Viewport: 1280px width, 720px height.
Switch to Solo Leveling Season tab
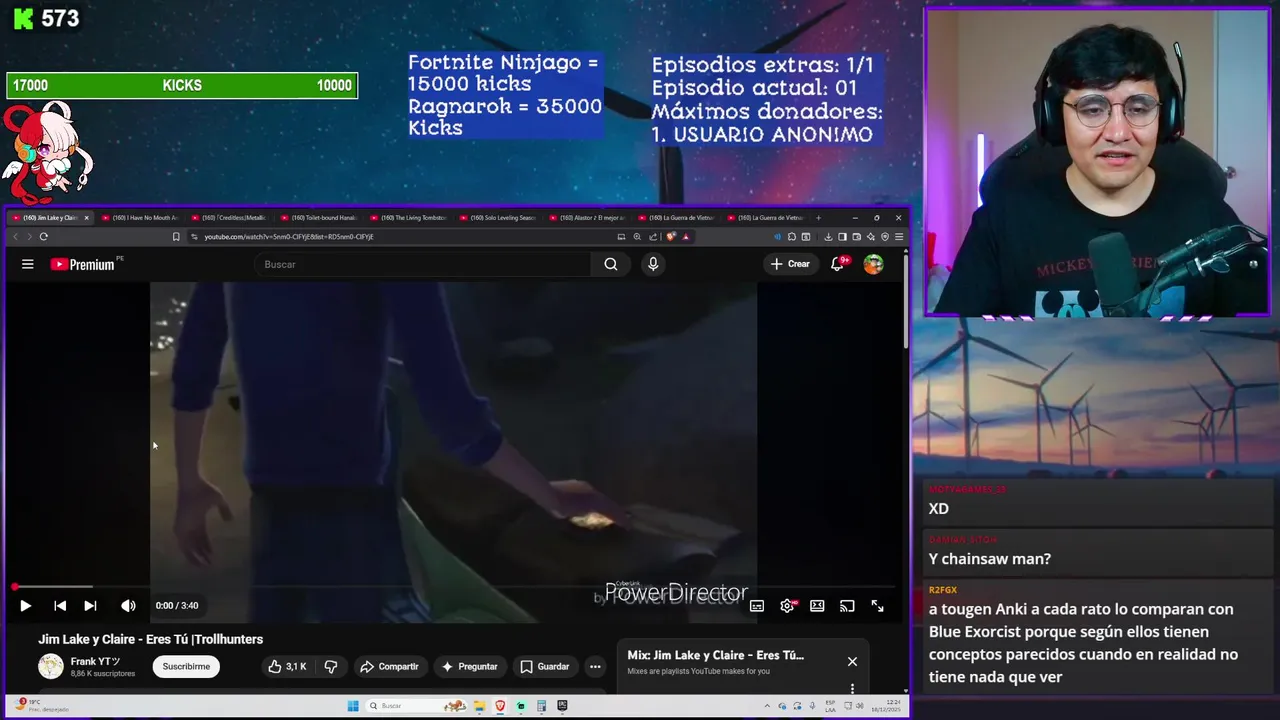[x=497, y=218]
